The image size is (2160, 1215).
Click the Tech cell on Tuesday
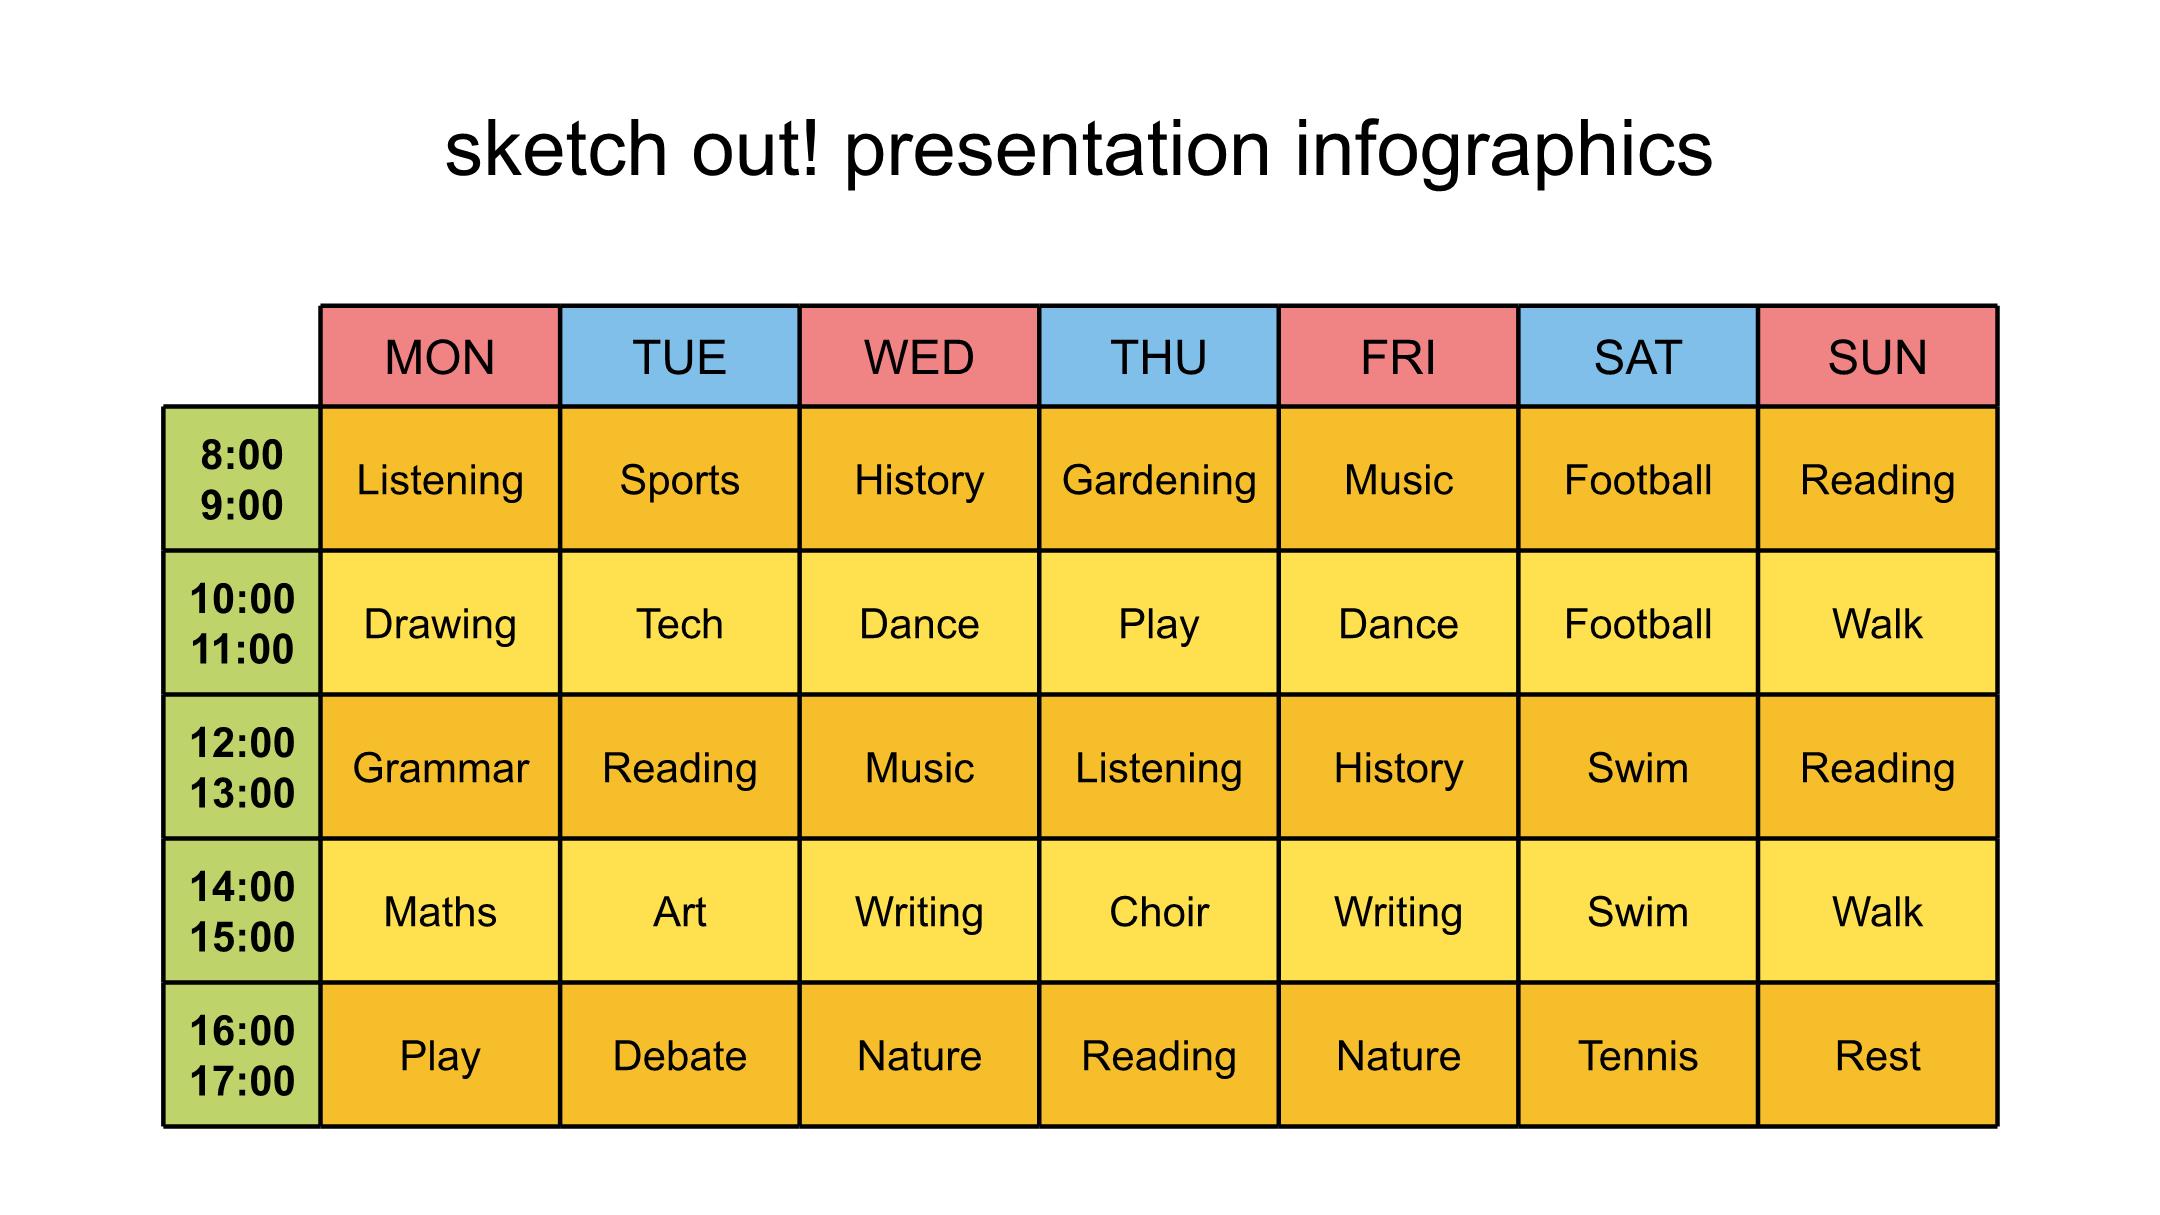[x=680, y=623]
